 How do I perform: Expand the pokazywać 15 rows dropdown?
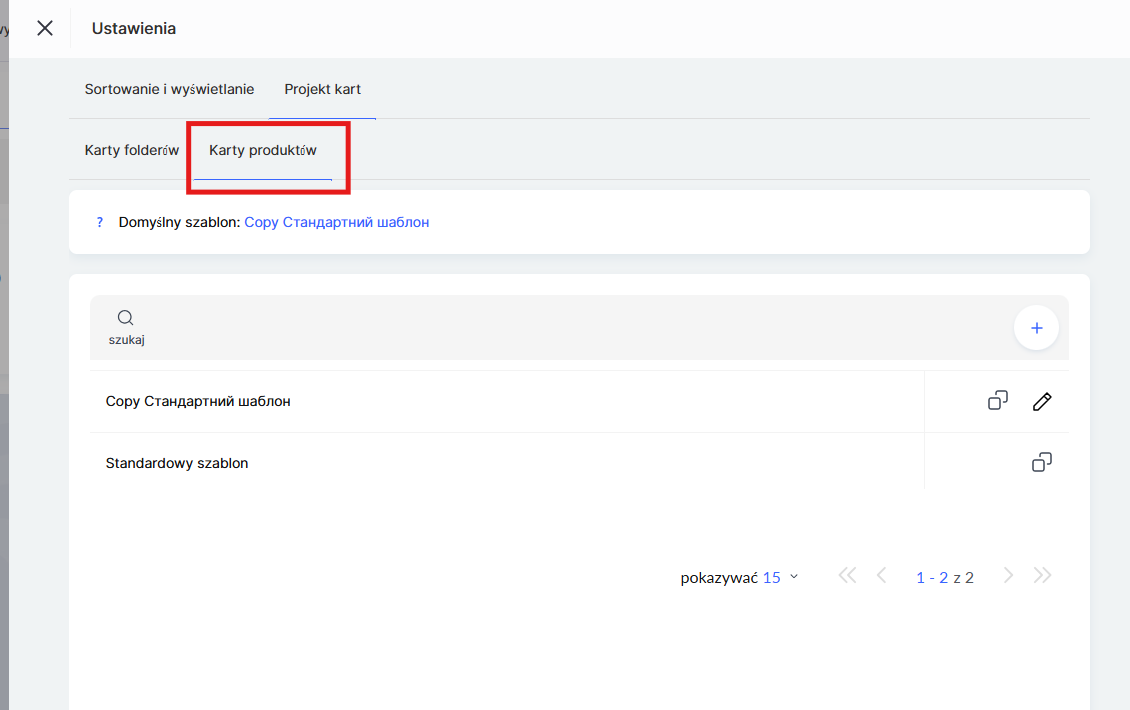[x=780, y=577]
